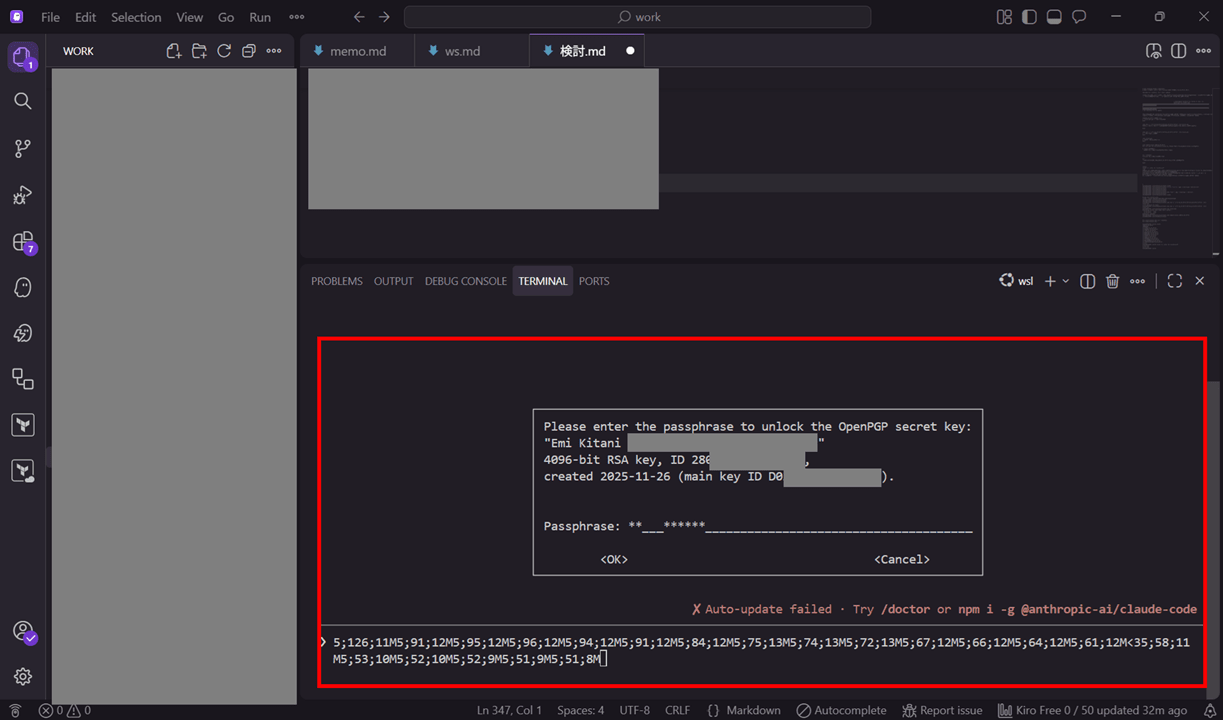Viewport: 1223px width, 720px height.
Task: Switch to OUTPUT panel tab
Action: 393,281
